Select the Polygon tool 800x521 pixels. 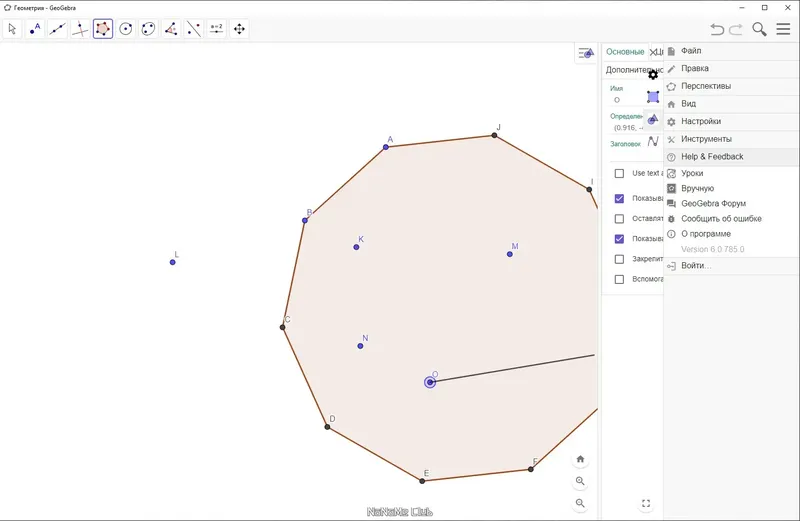click(x=103, y=29)
